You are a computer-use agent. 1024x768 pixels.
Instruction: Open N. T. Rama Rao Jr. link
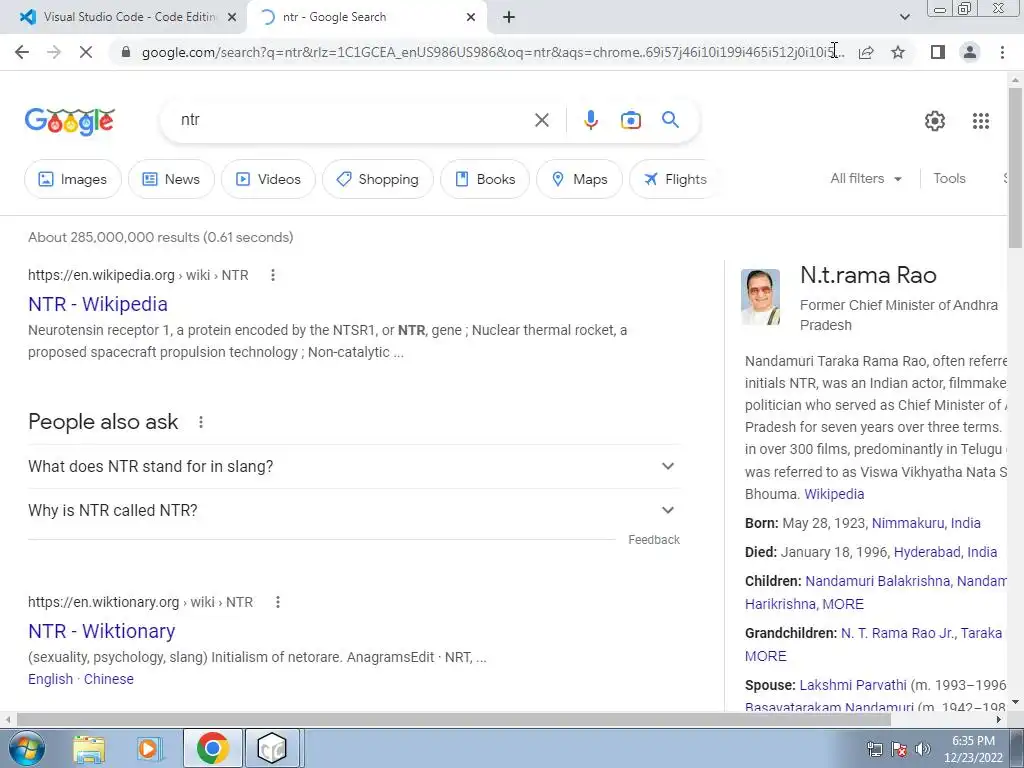897,633
